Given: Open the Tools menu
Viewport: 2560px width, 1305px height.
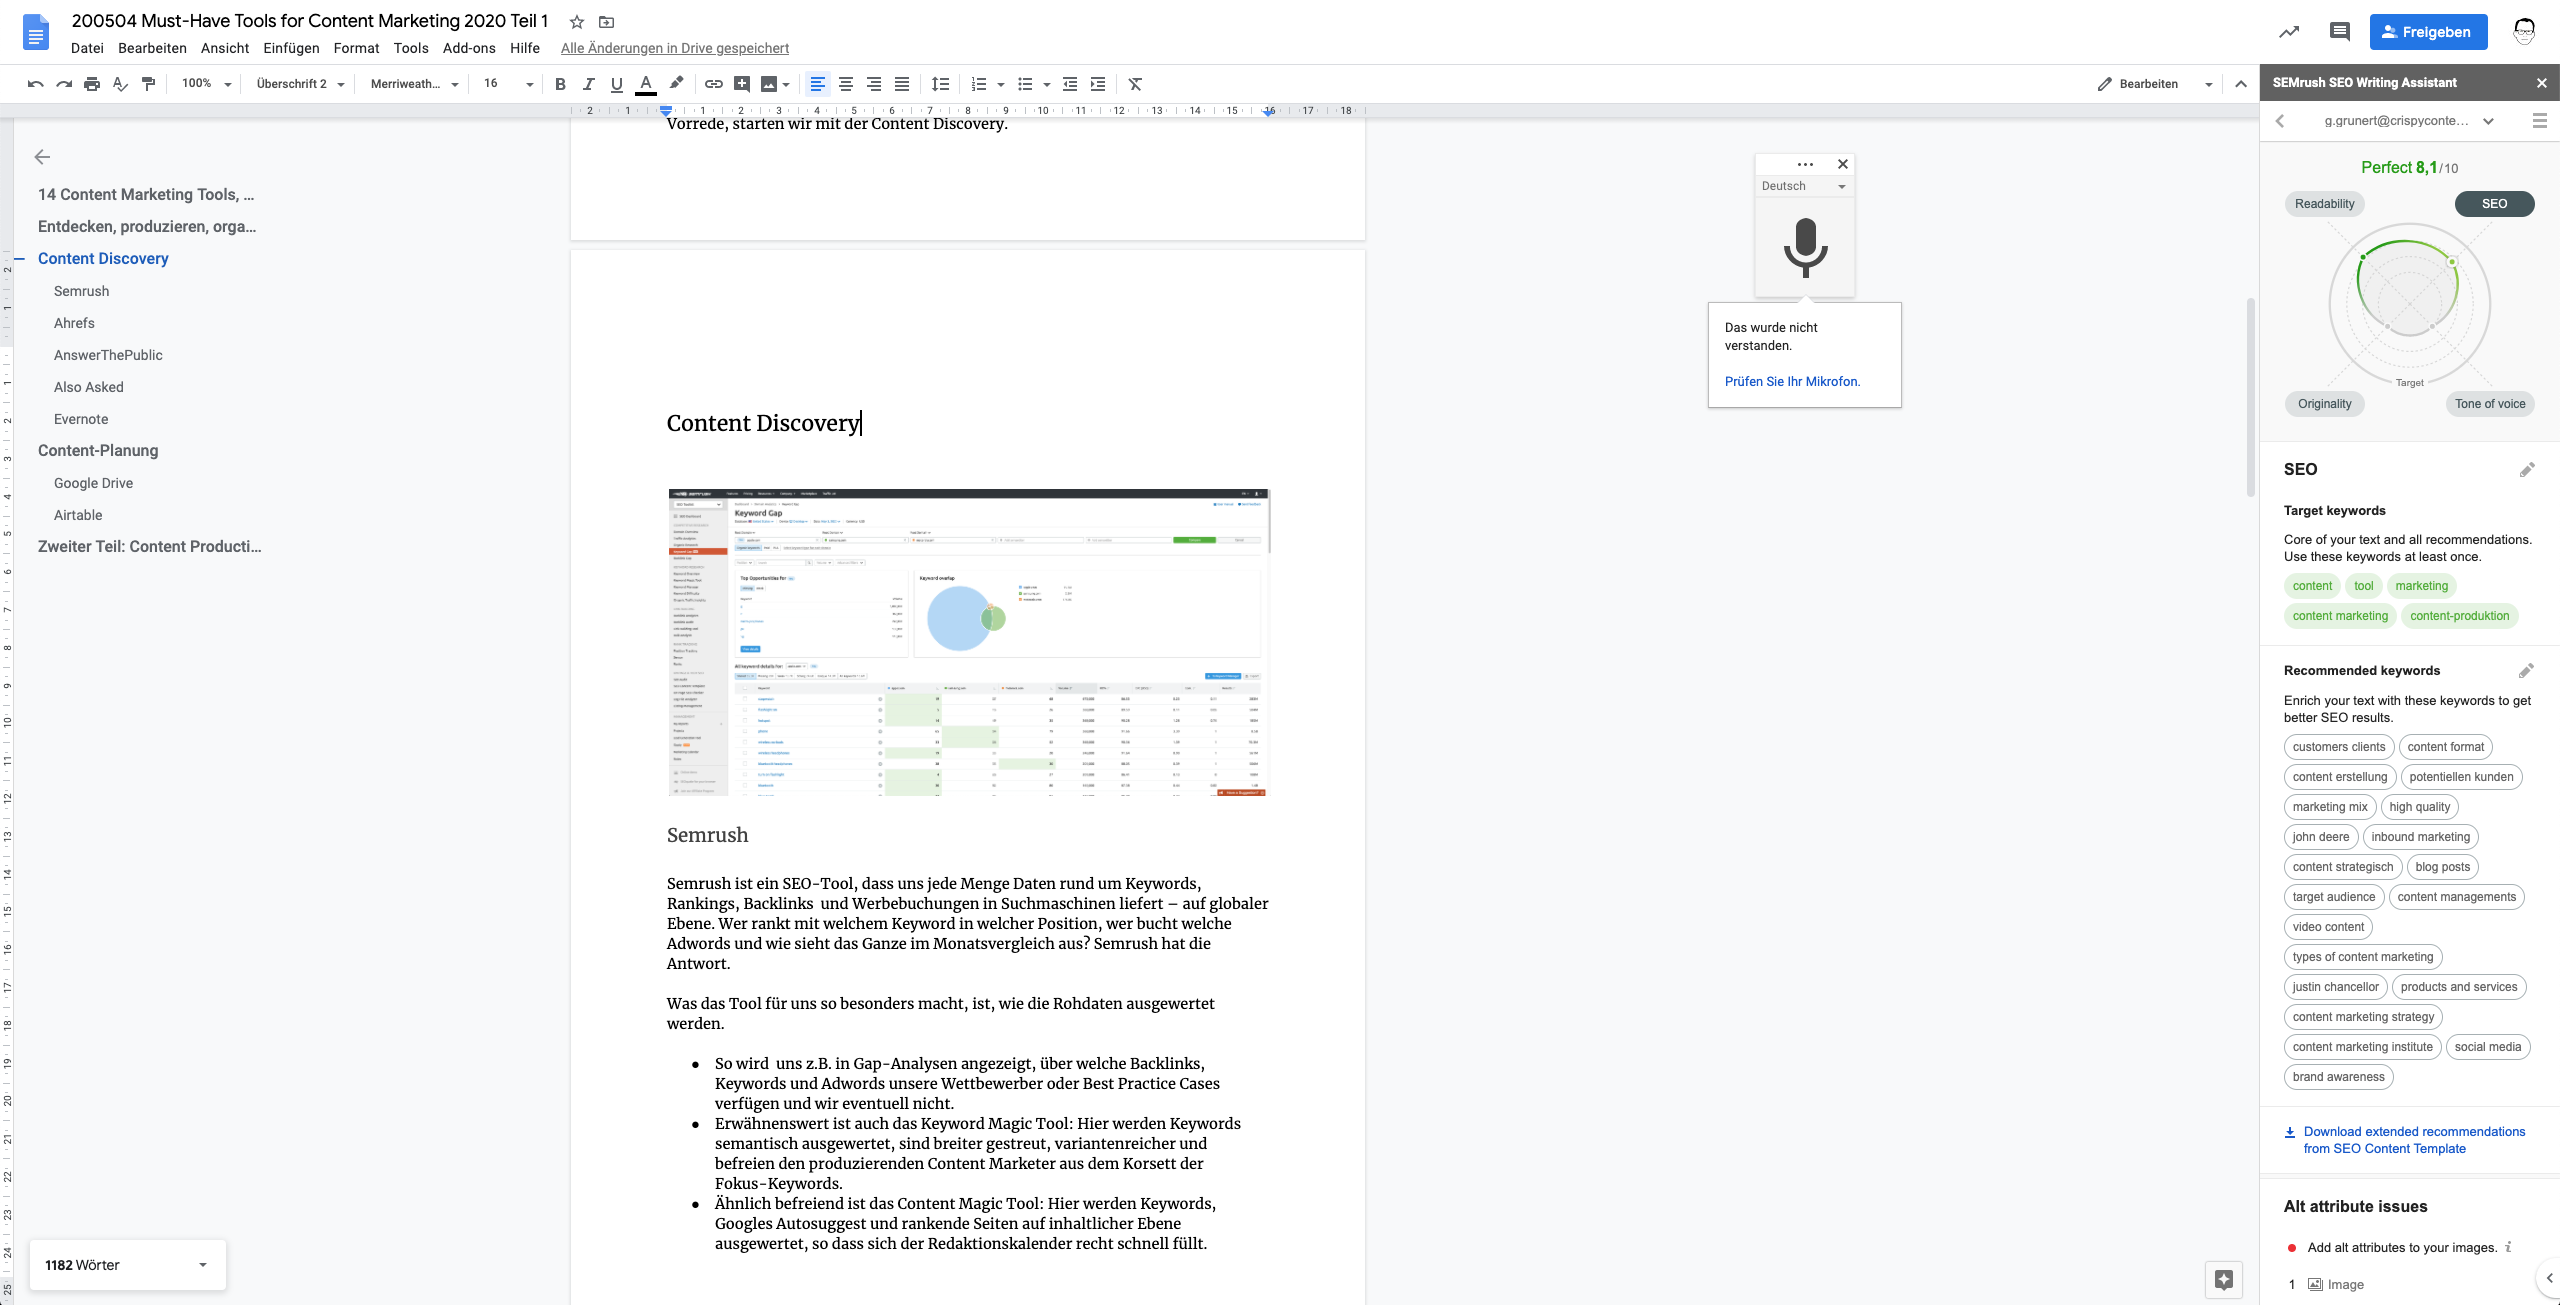Looking at the screenshot, I should pyautogui.click(x=411, y=48).
